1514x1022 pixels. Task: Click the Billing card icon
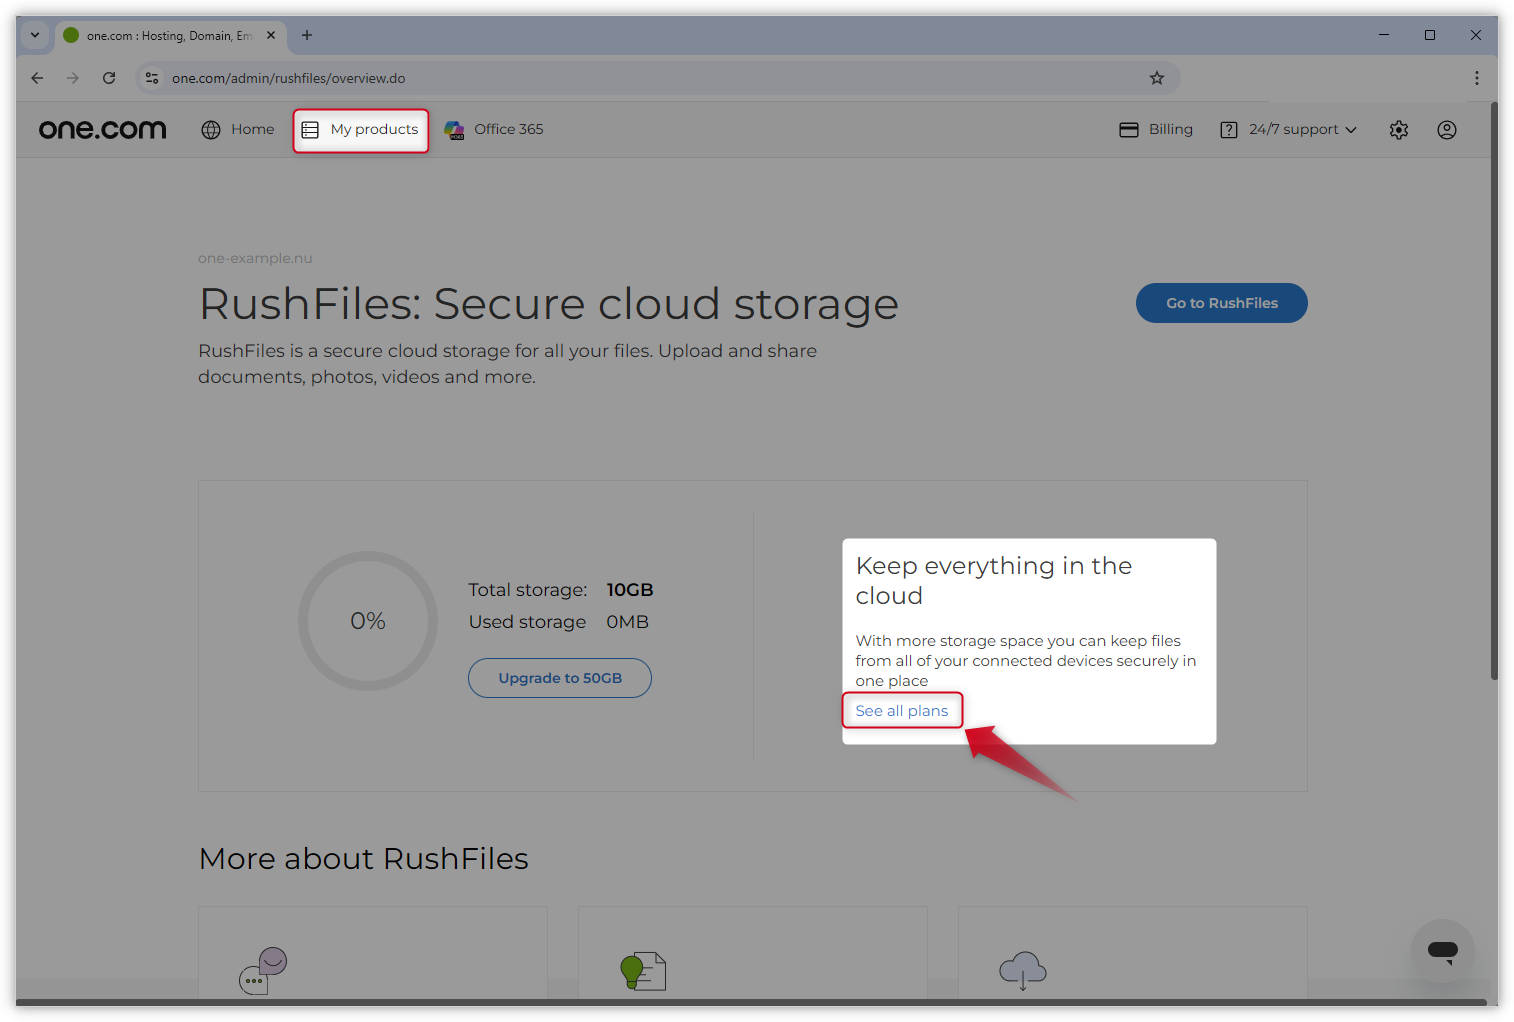tap(1129, 129)
